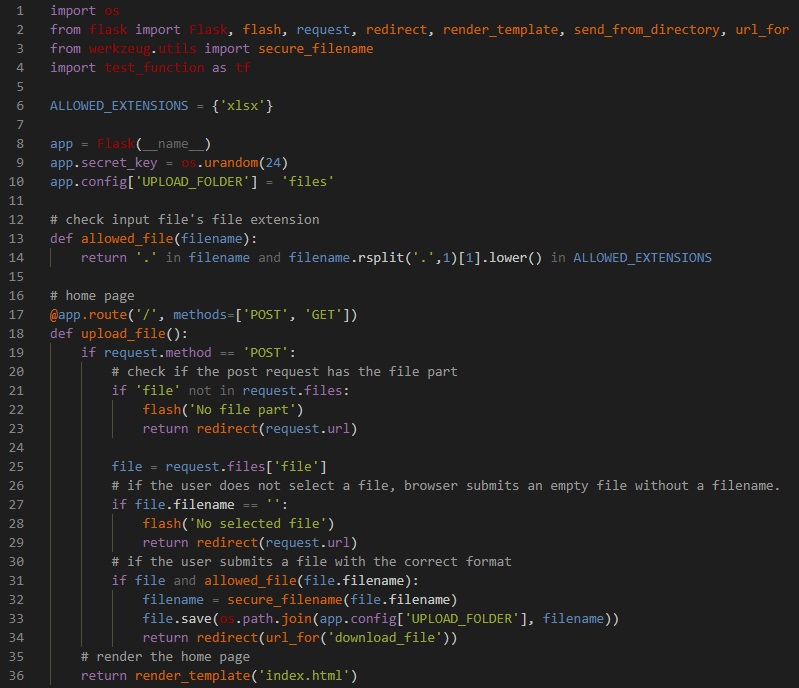Click ALLOWED_EXTENSIONS at the end of line 14

tap(643, 257)
